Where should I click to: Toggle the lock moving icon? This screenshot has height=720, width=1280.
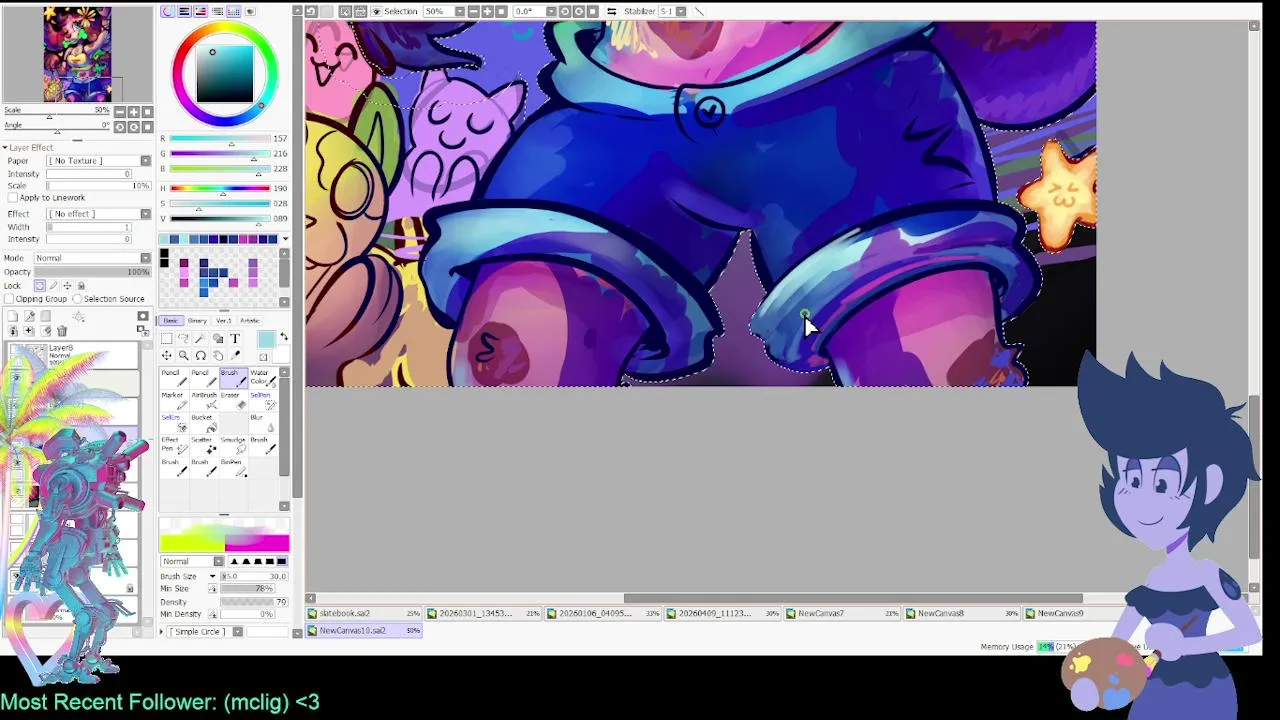pos(67,286)
